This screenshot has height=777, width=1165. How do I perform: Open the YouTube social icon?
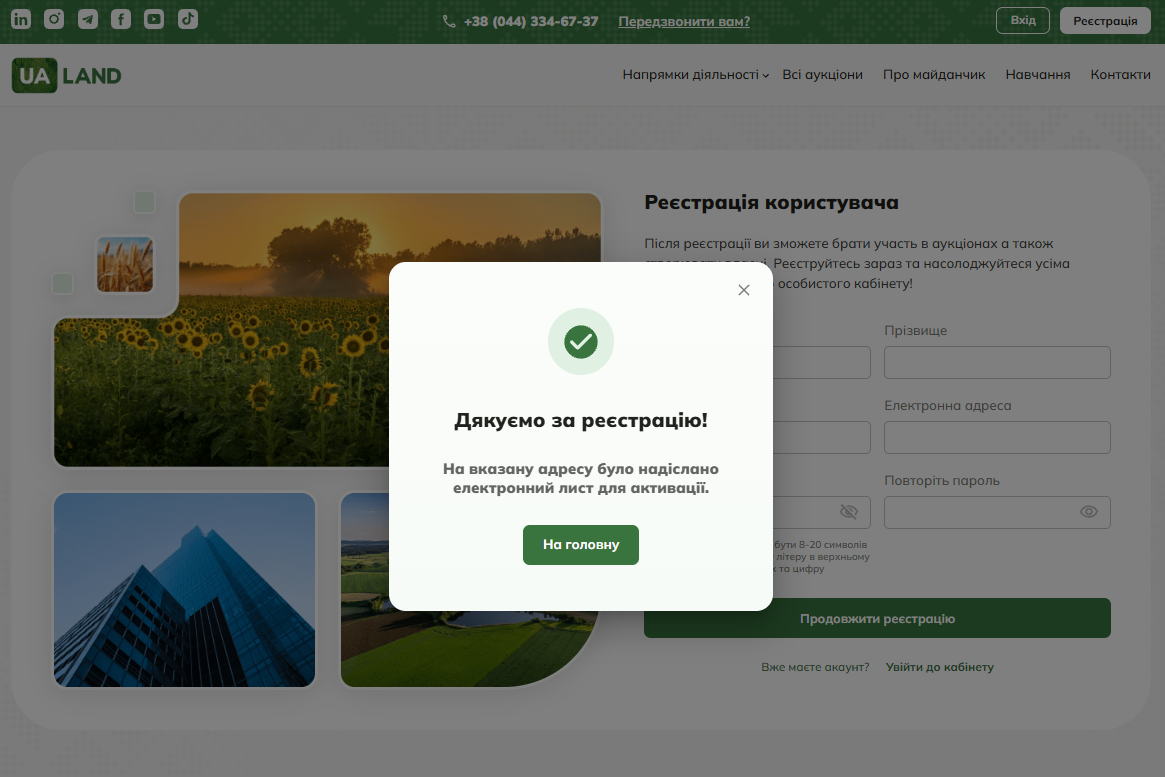[x=154, y=19]
